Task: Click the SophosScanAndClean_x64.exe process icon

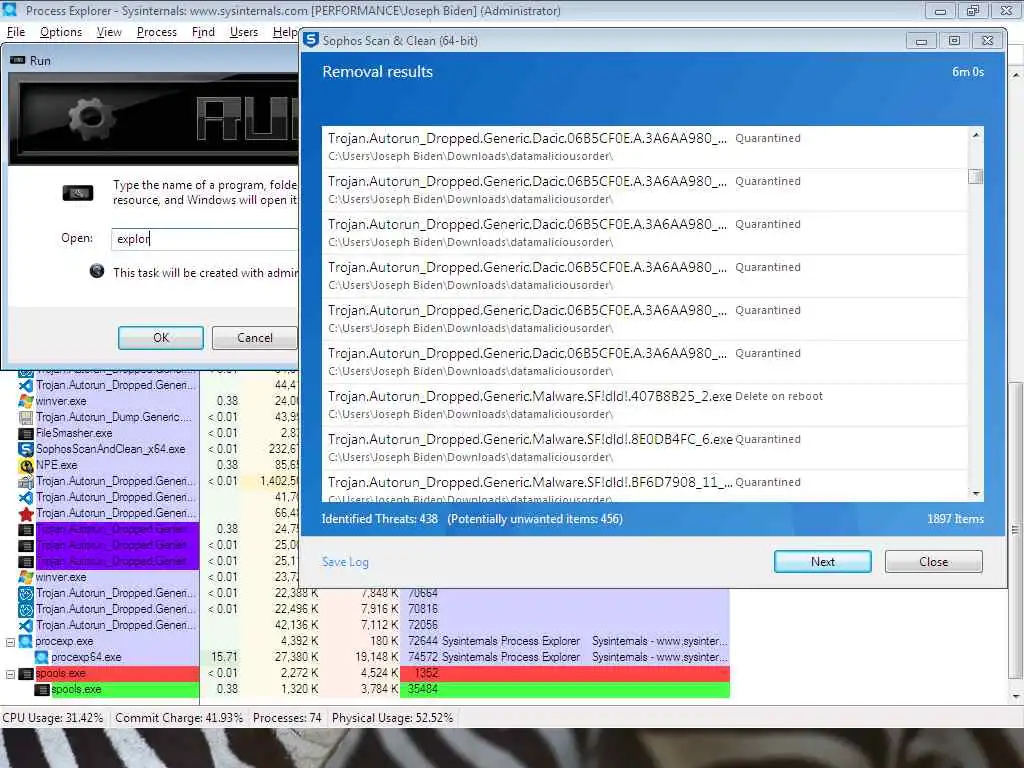Action: tap(25, 449)
